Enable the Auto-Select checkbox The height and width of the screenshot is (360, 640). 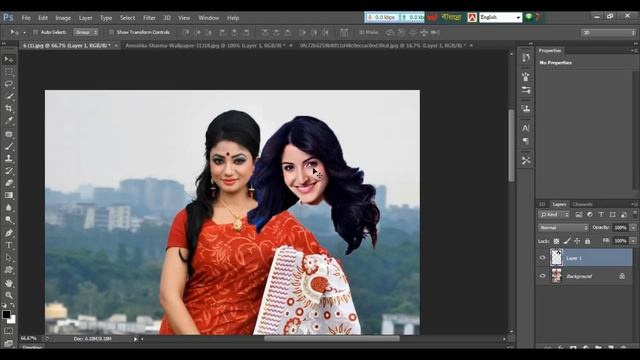click(36, 32)
